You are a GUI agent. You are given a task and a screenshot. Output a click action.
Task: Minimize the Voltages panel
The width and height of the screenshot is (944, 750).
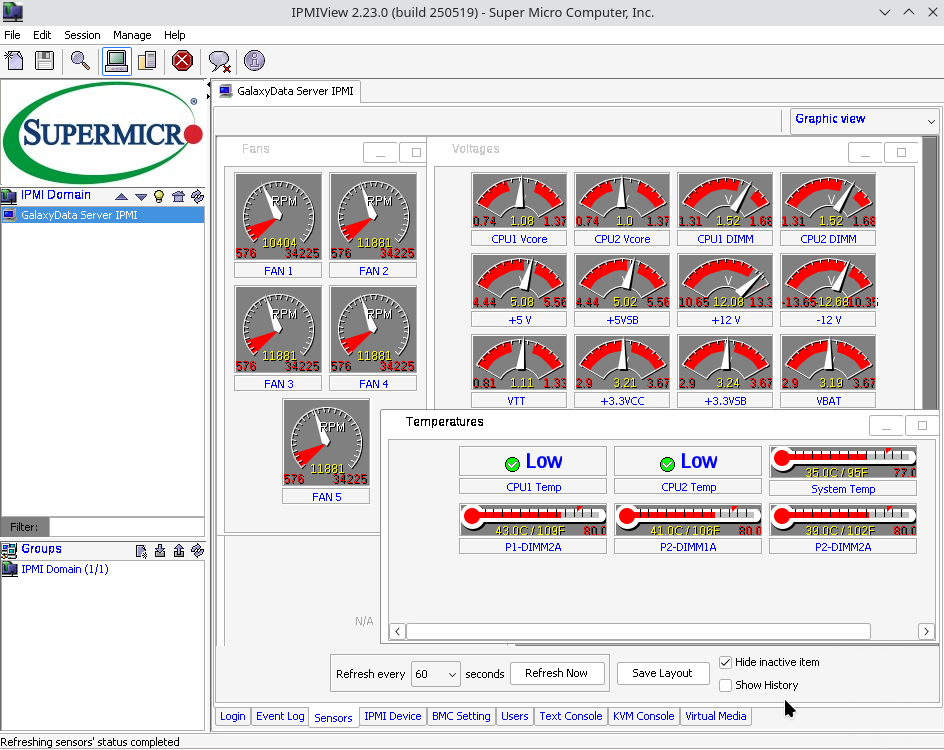pyautogui.click(x=865, y=153)
